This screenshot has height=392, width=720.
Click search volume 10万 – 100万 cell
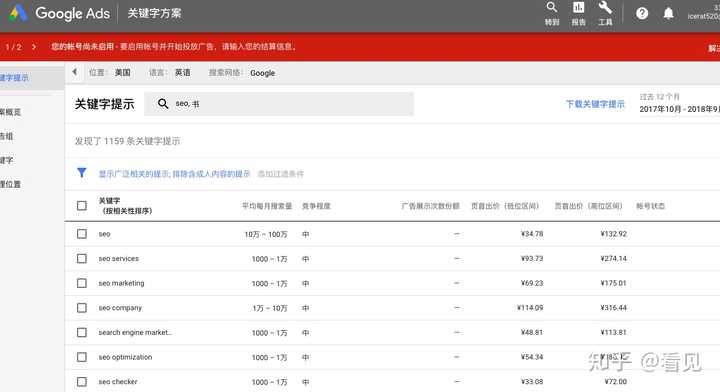click(x=266, y=234)
